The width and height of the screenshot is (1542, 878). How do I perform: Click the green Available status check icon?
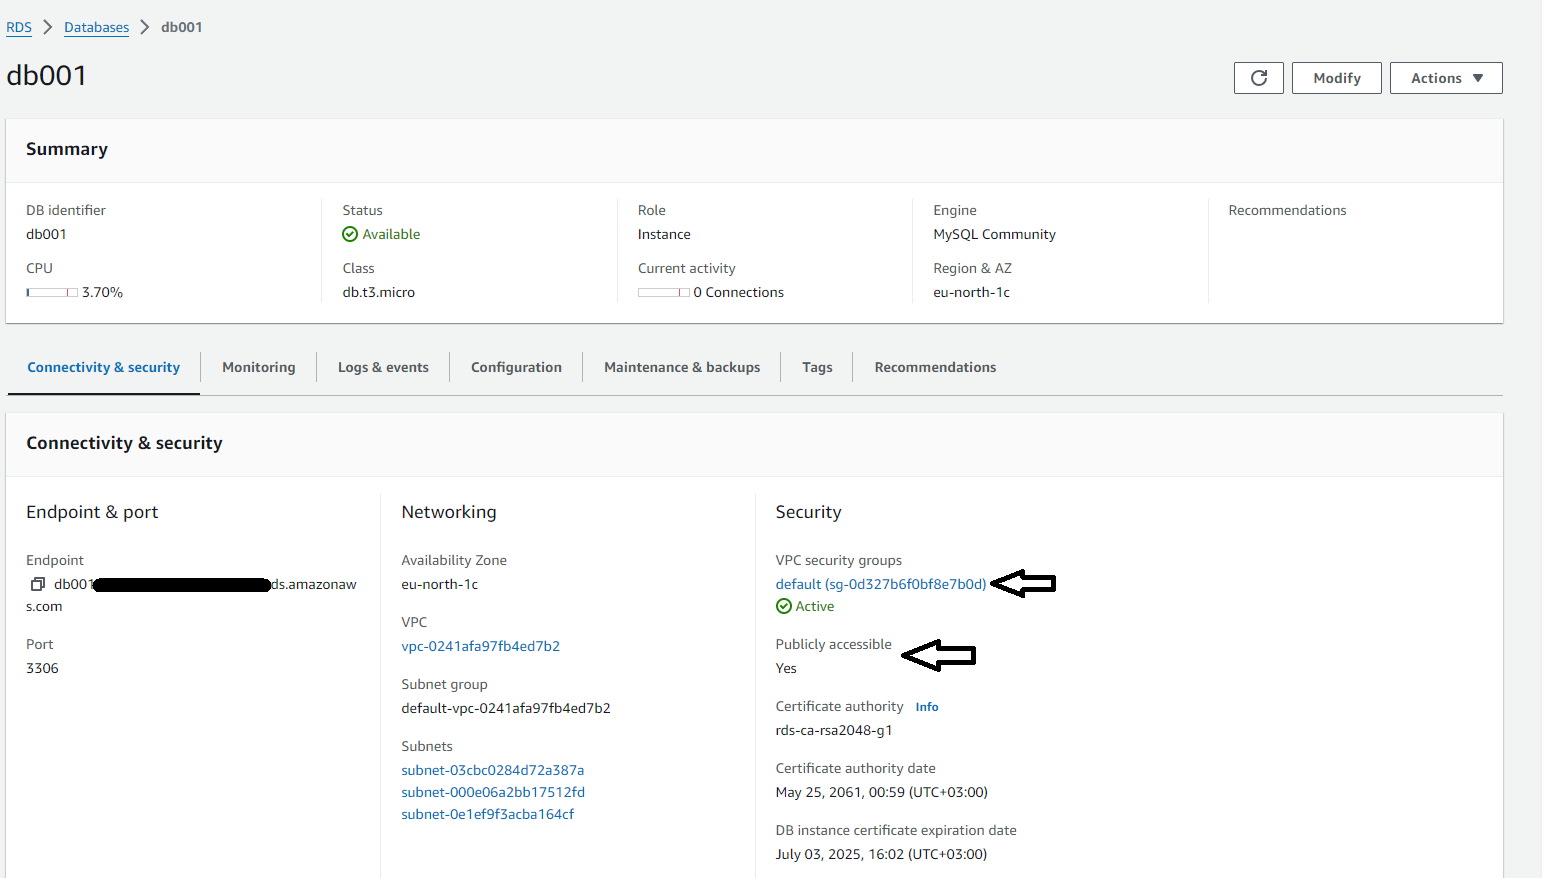[349, 233]
